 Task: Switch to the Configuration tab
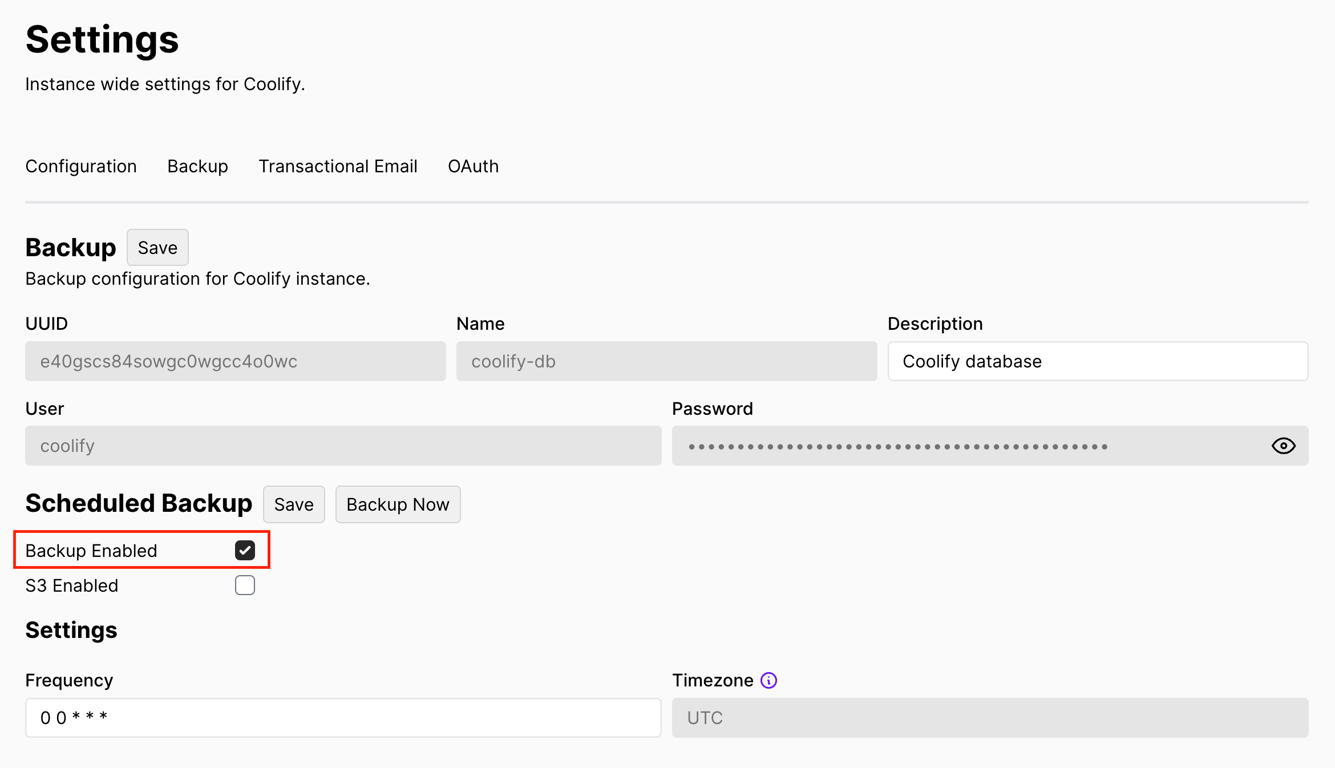(81, 166)
